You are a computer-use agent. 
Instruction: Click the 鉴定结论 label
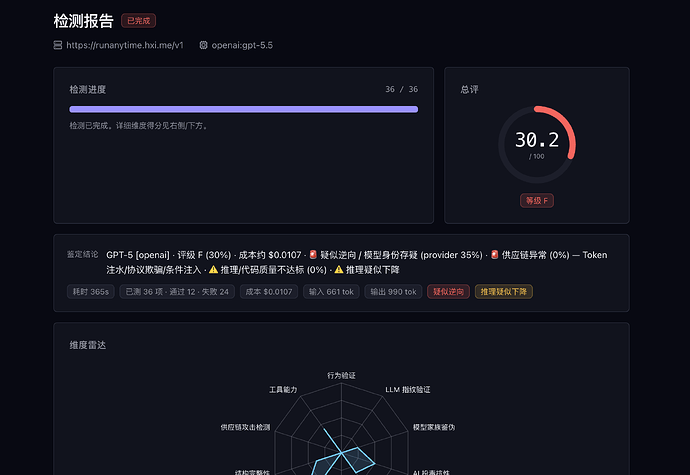click(83, 254)
